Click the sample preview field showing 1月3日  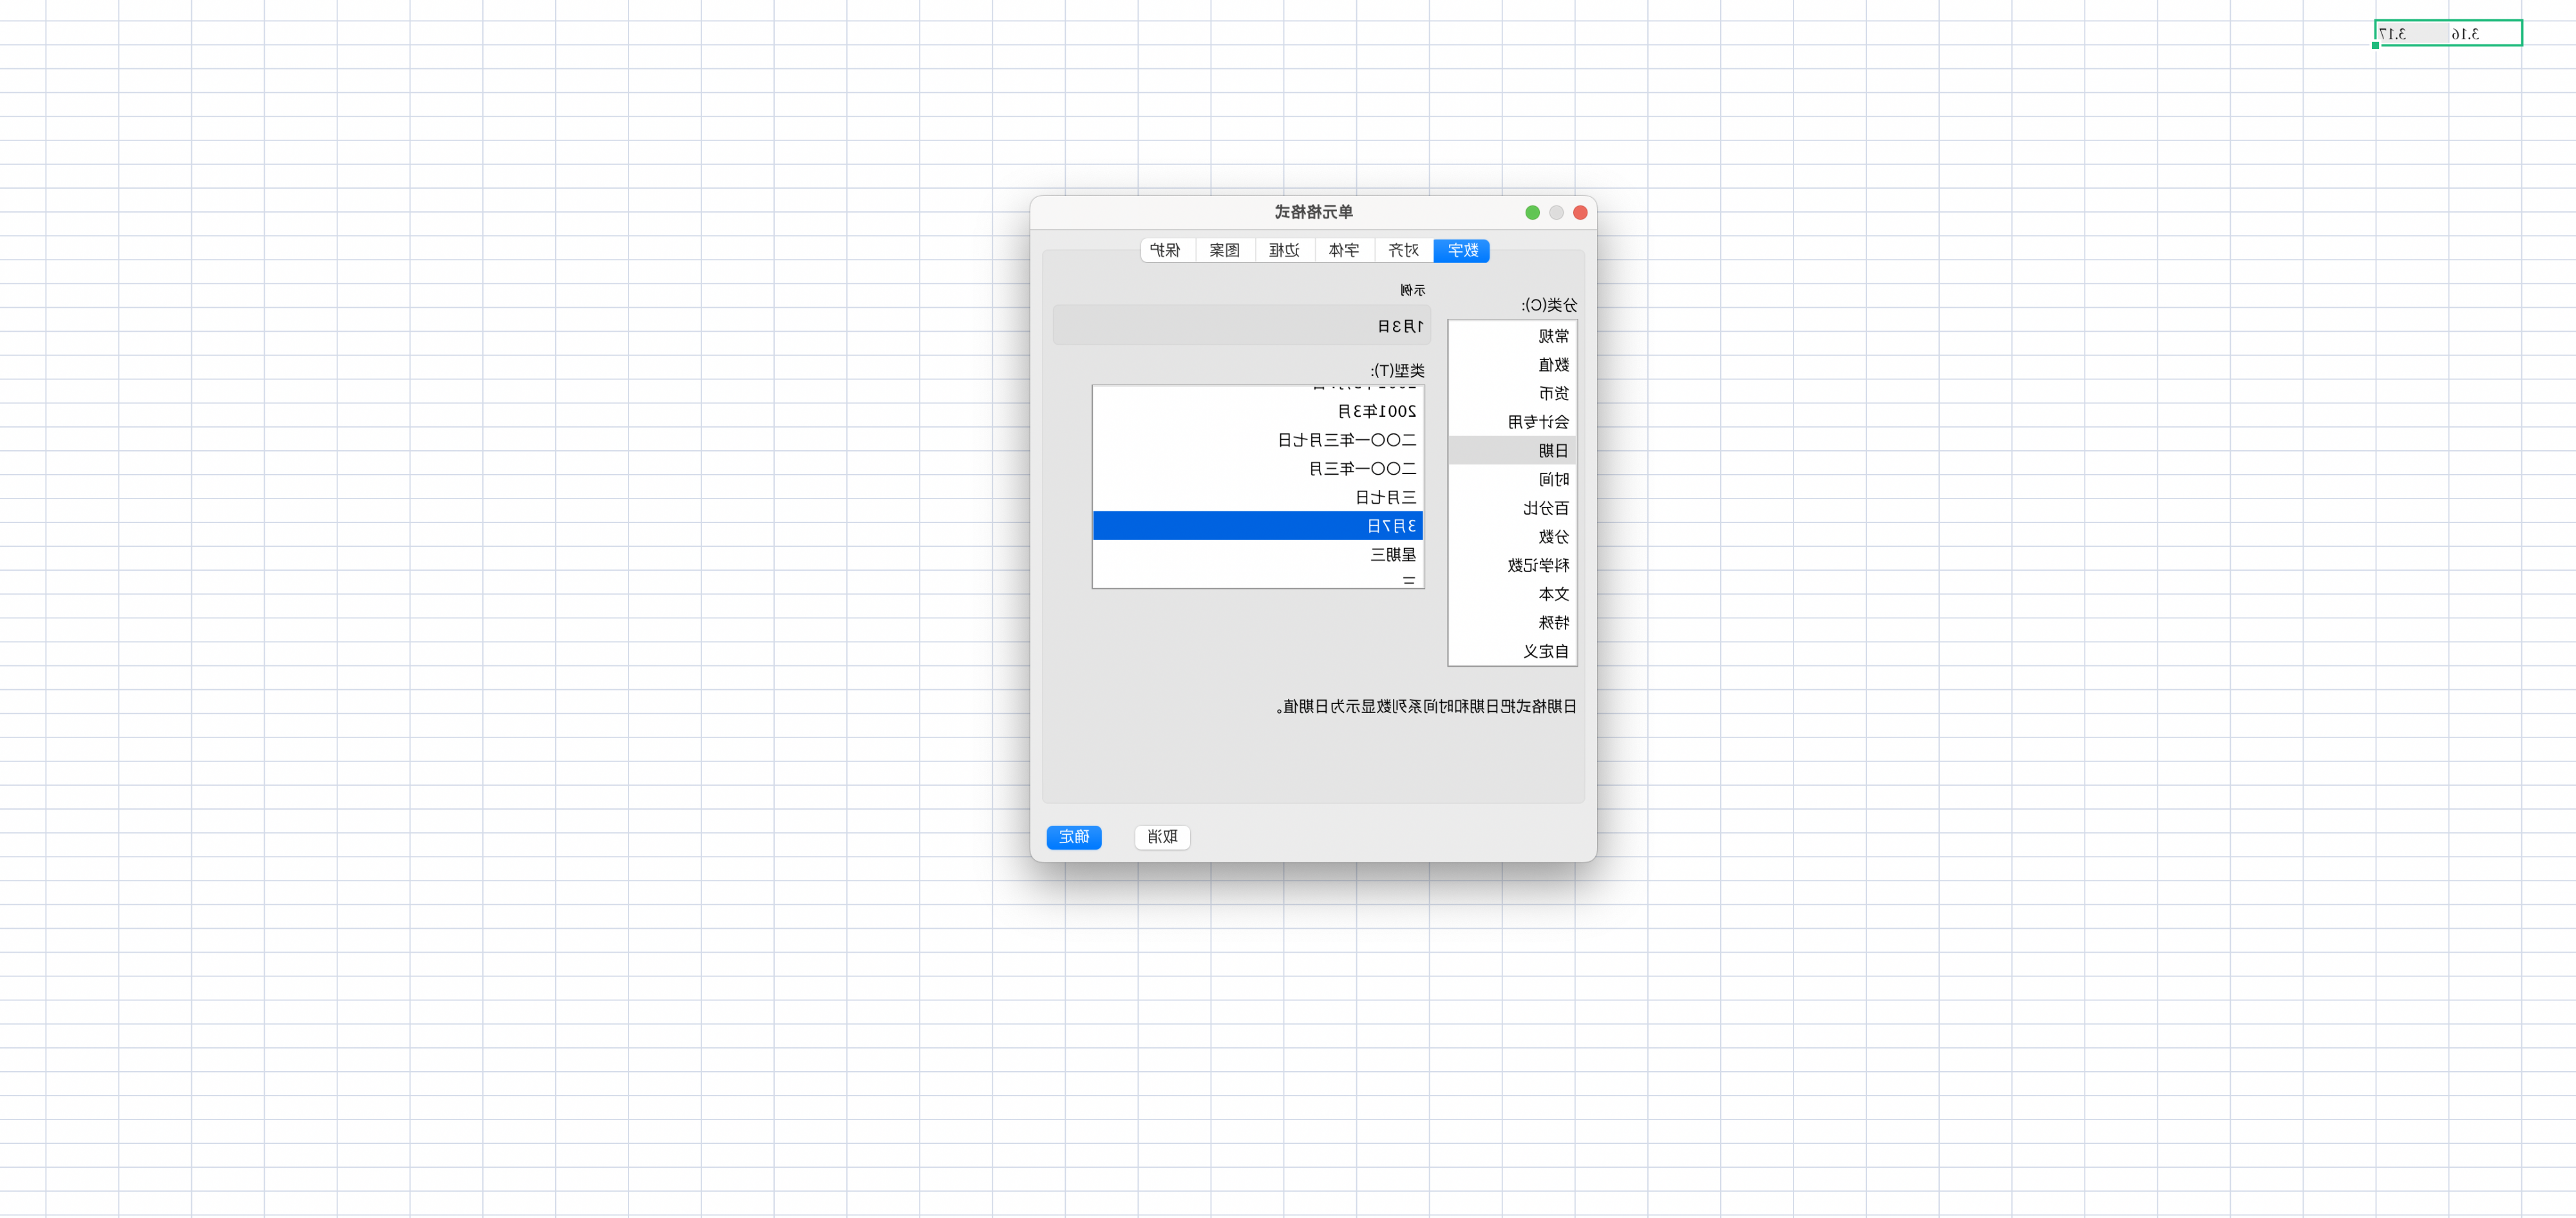(1242, 326)
